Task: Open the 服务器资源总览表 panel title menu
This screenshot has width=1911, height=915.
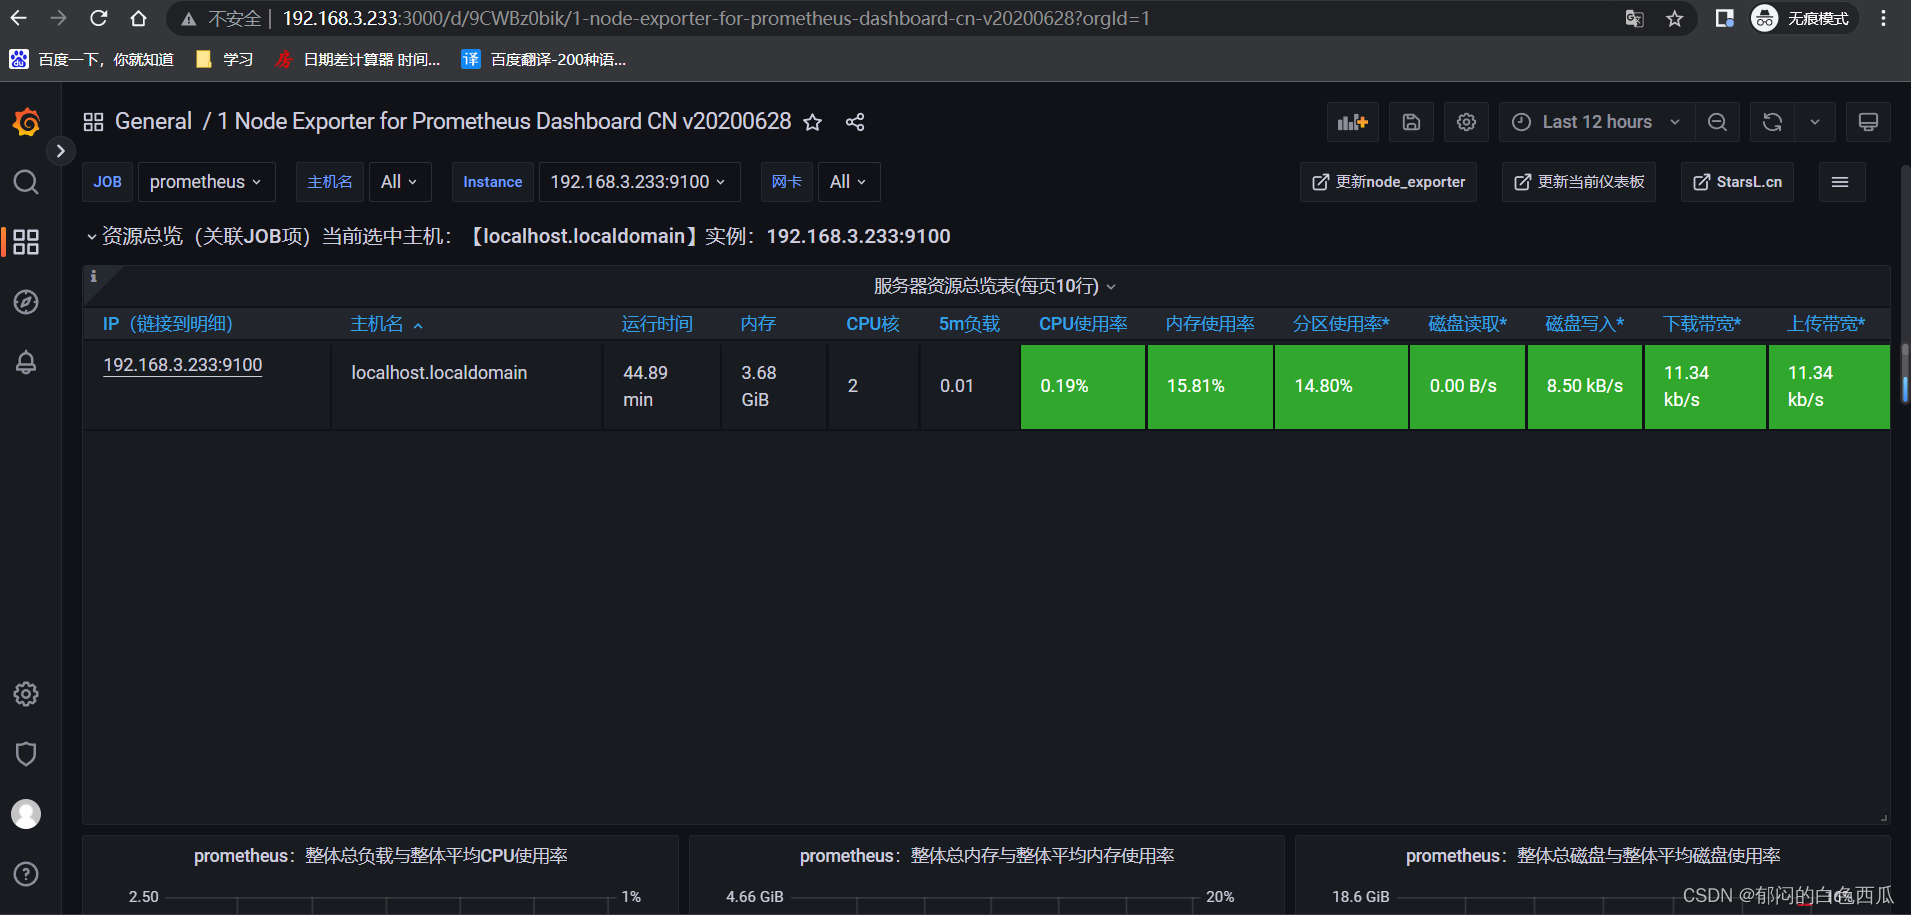Action: coord(994,286)
